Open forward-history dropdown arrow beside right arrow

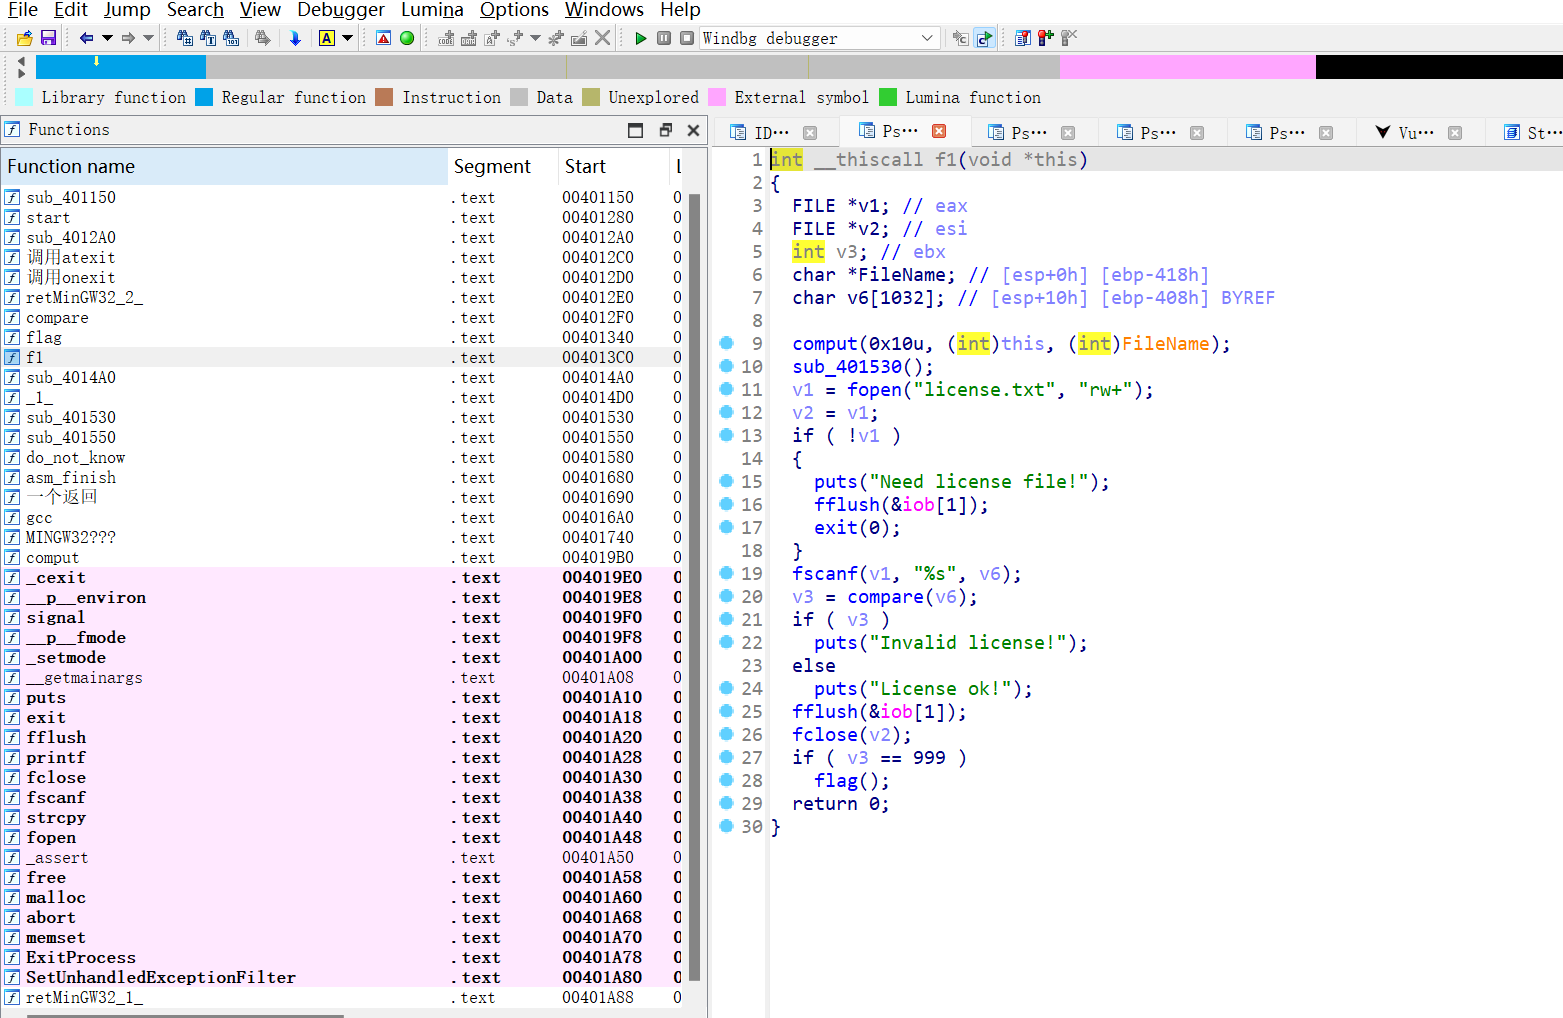click(149, 38)
